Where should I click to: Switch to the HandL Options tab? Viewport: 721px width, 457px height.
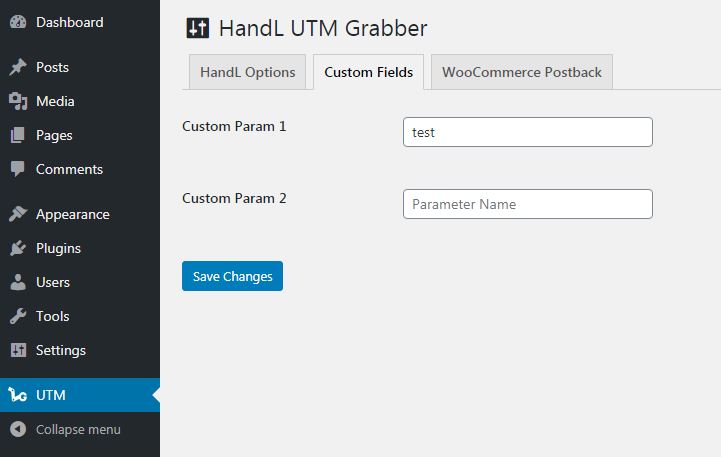(247, 72)
